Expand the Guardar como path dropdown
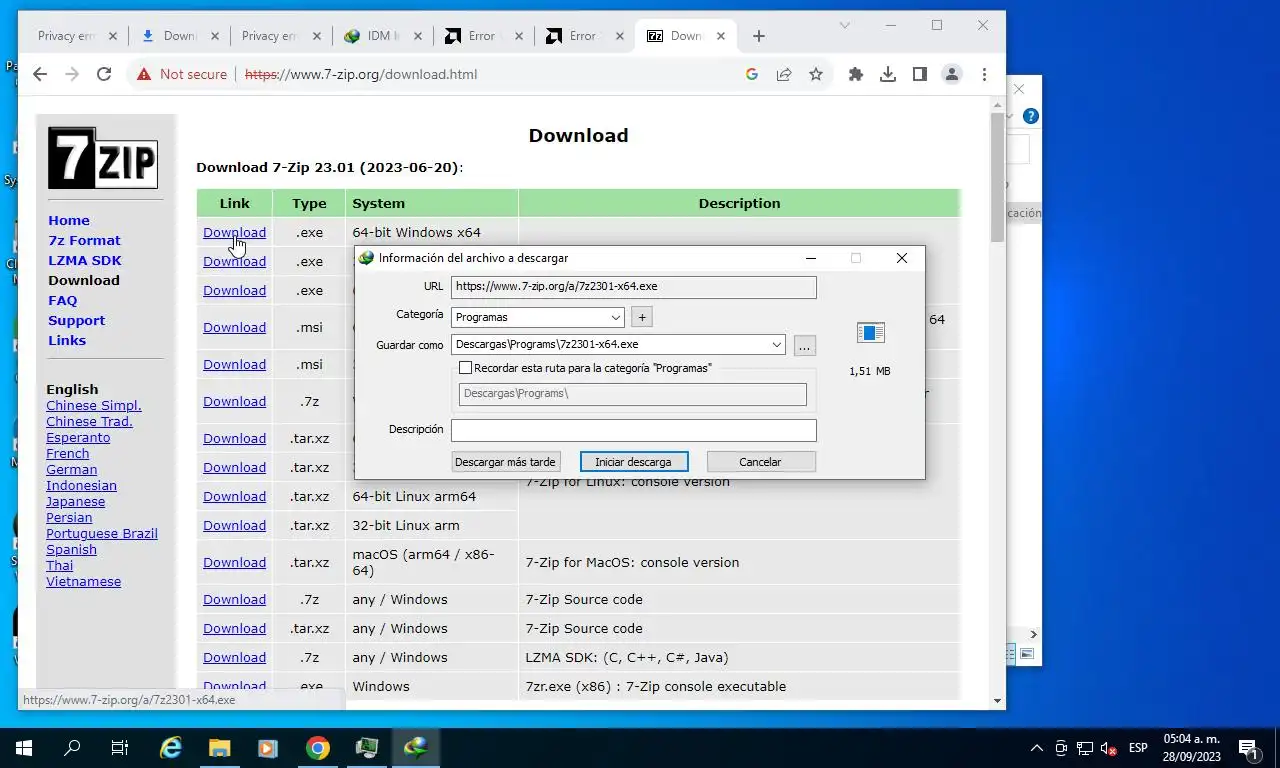The image size is (1280, 768). click(777, 344)
